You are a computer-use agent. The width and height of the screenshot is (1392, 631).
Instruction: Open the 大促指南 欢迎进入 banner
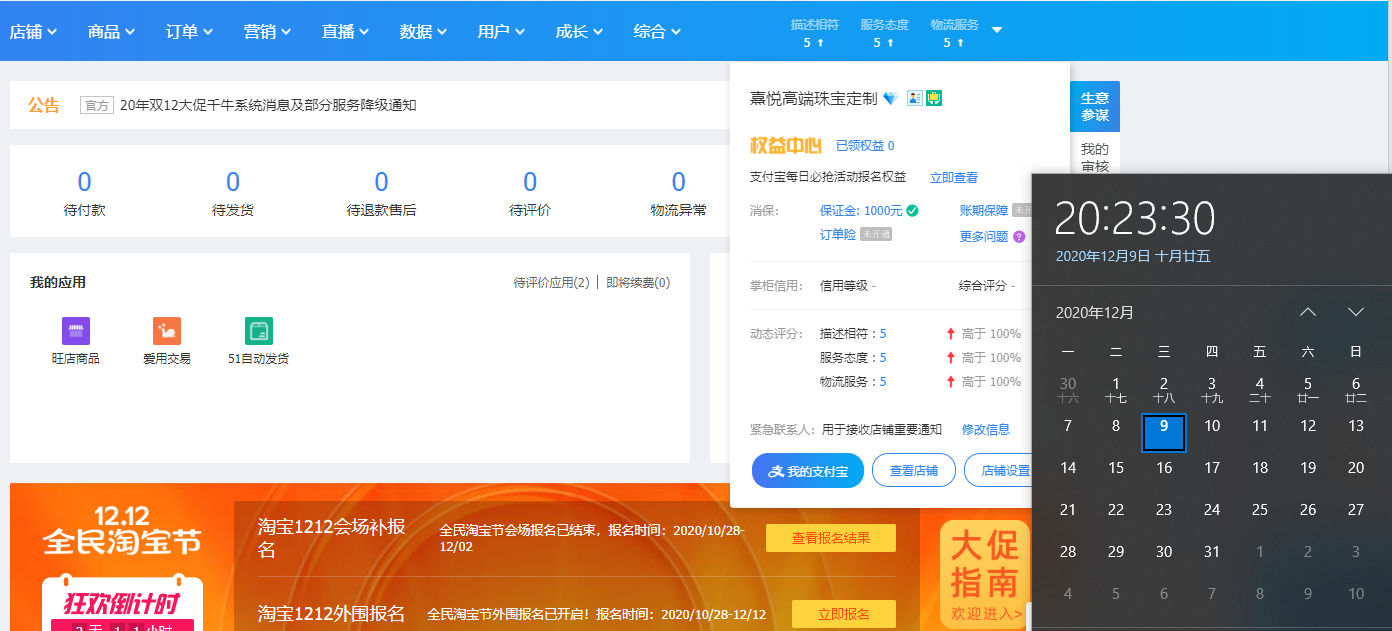(985, 575)
